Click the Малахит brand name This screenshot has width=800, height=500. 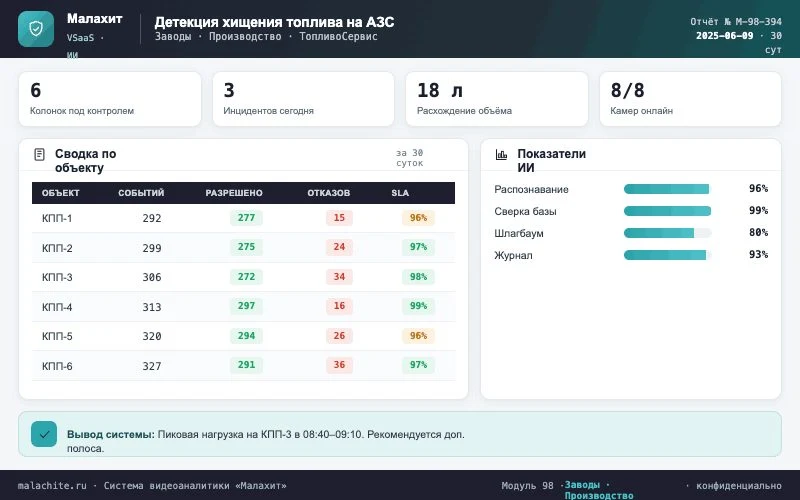click(94, 18)
